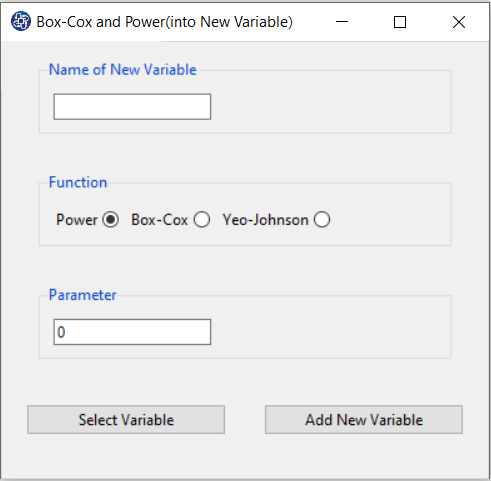The height and width of the screenshot is (481, 491).
Task: Minimize the Box-Cox and Power window
Action: click(342, 22)
